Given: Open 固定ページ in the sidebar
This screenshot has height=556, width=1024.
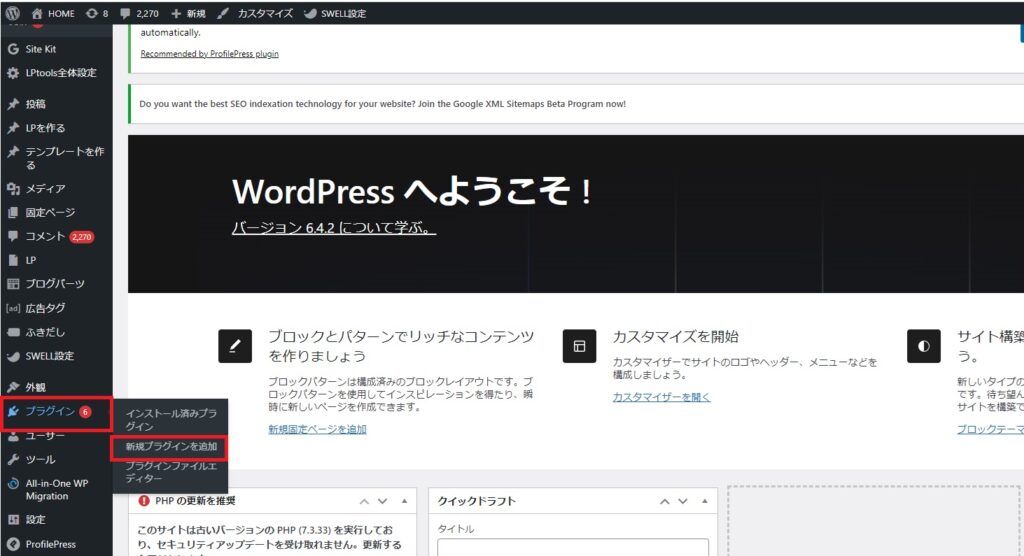Looking at the screenshot, I should click(50, 212).
